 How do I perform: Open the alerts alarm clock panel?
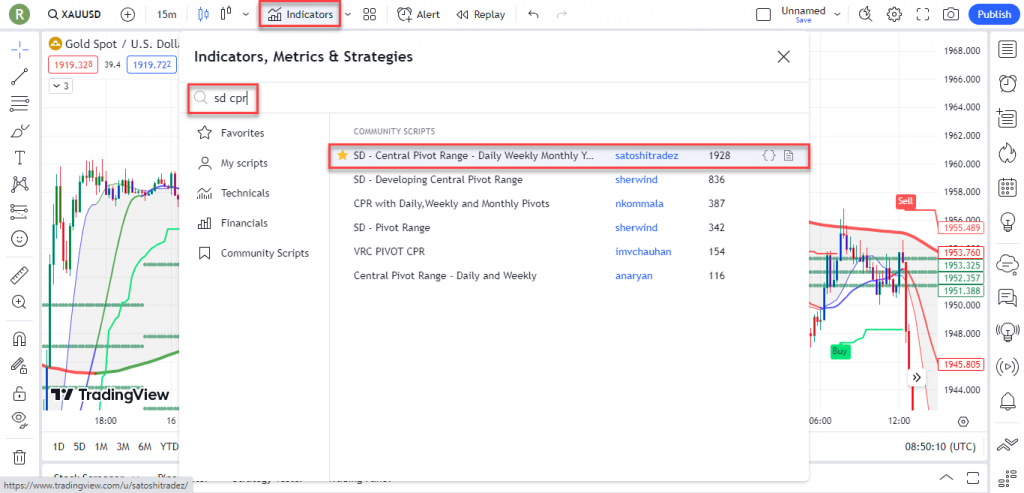[1008, 84]
